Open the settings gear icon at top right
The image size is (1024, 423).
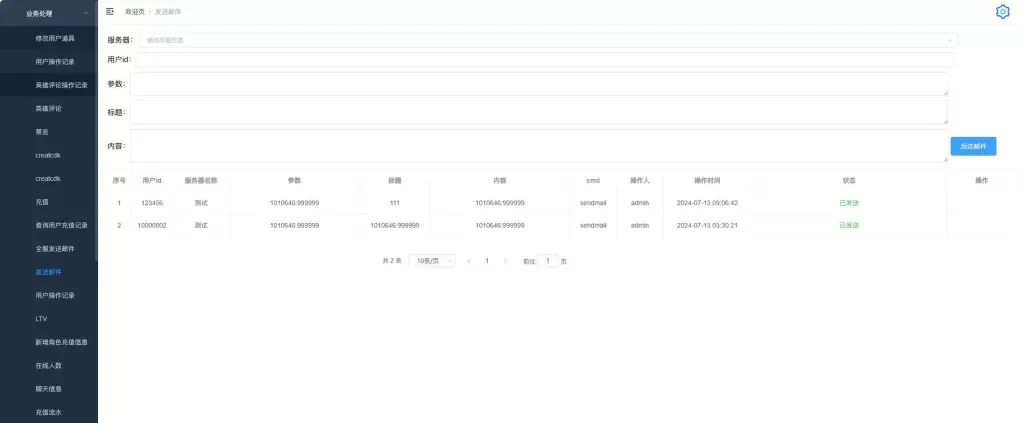tap(1002, 12)
